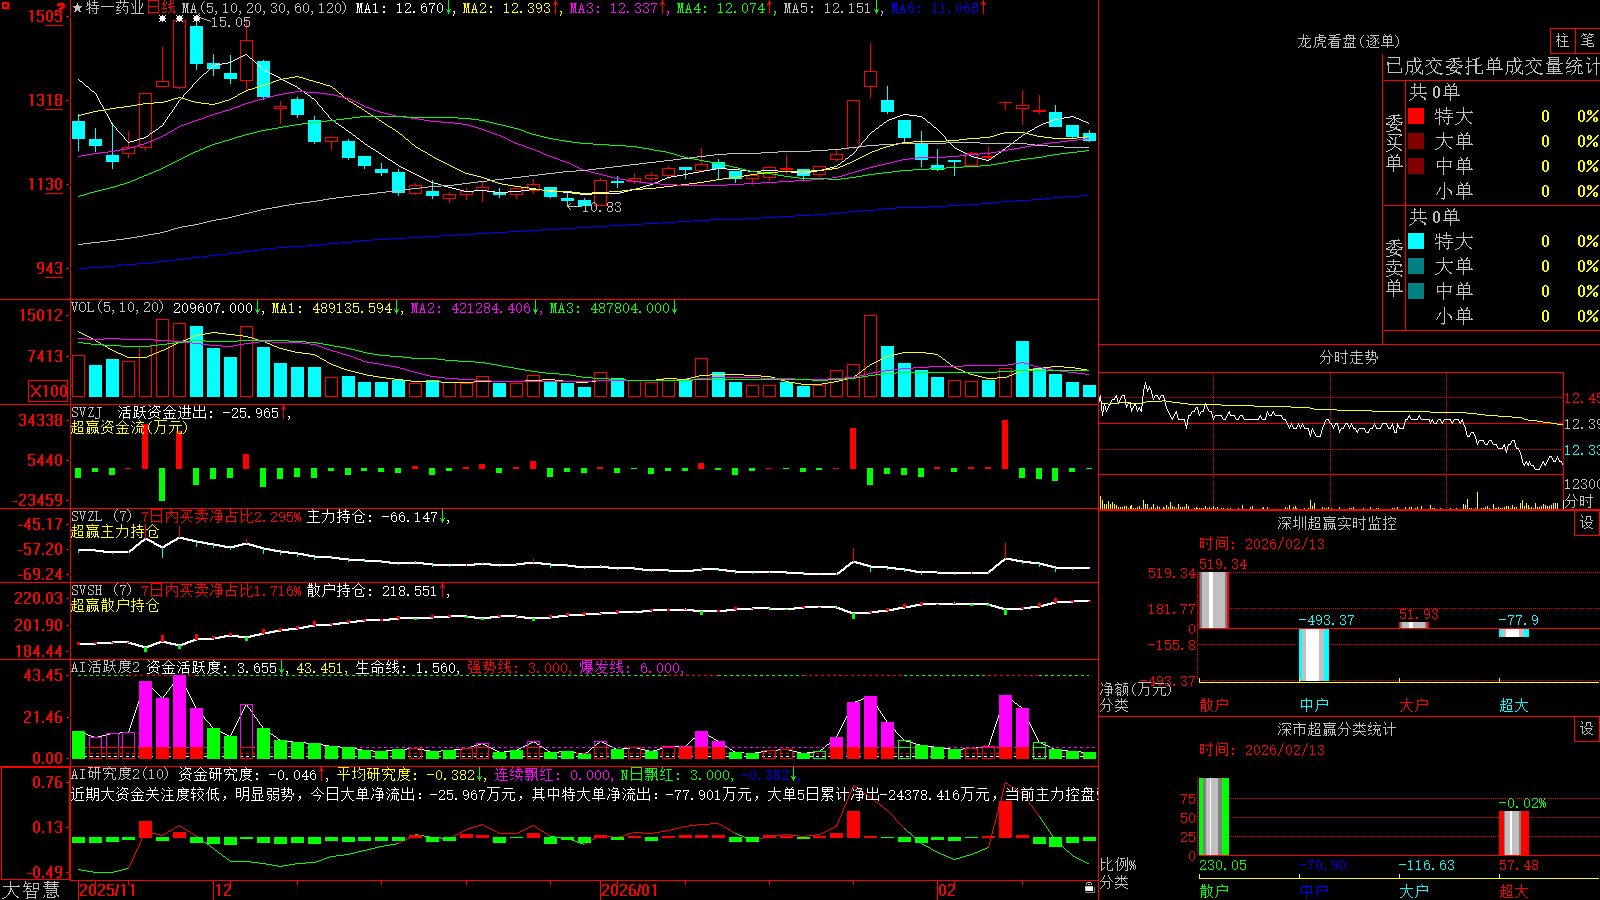Open 设 settings for 深市超赢分类统计
Viewport: 1600px width, 900px height.
(1587, 729)
